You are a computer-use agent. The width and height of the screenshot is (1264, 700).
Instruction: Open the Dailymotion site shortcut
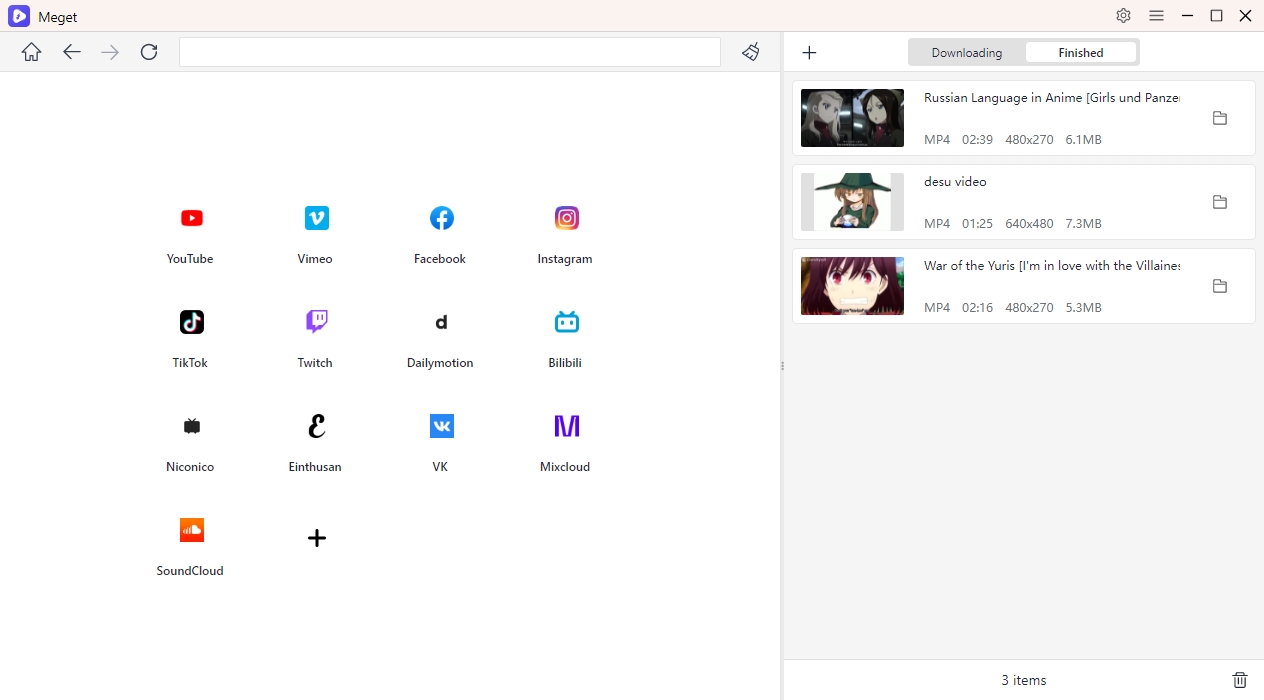point(441,322)
